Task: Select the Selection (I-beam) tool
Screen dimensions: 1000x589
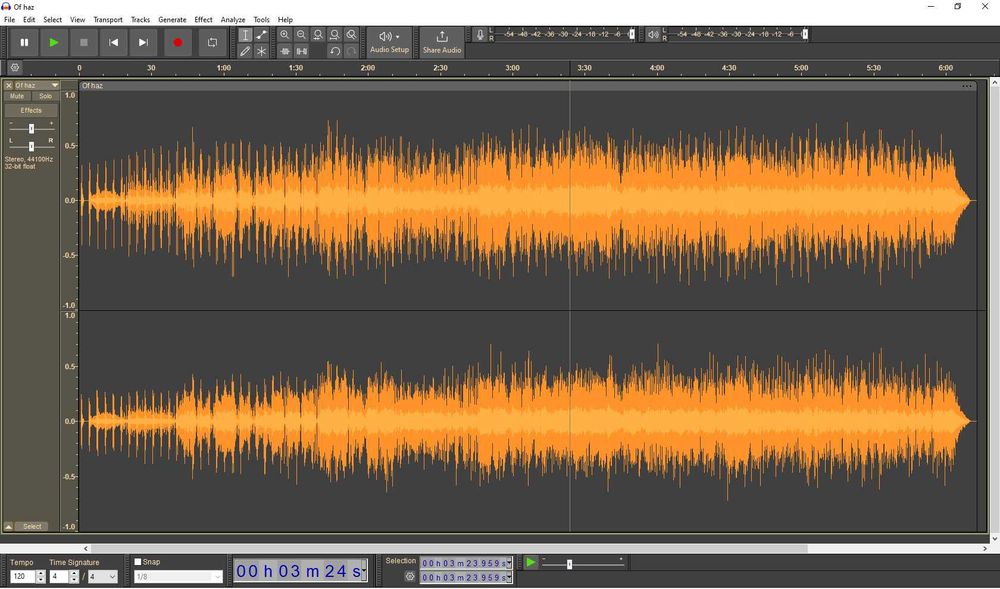Action: (245, 35)
